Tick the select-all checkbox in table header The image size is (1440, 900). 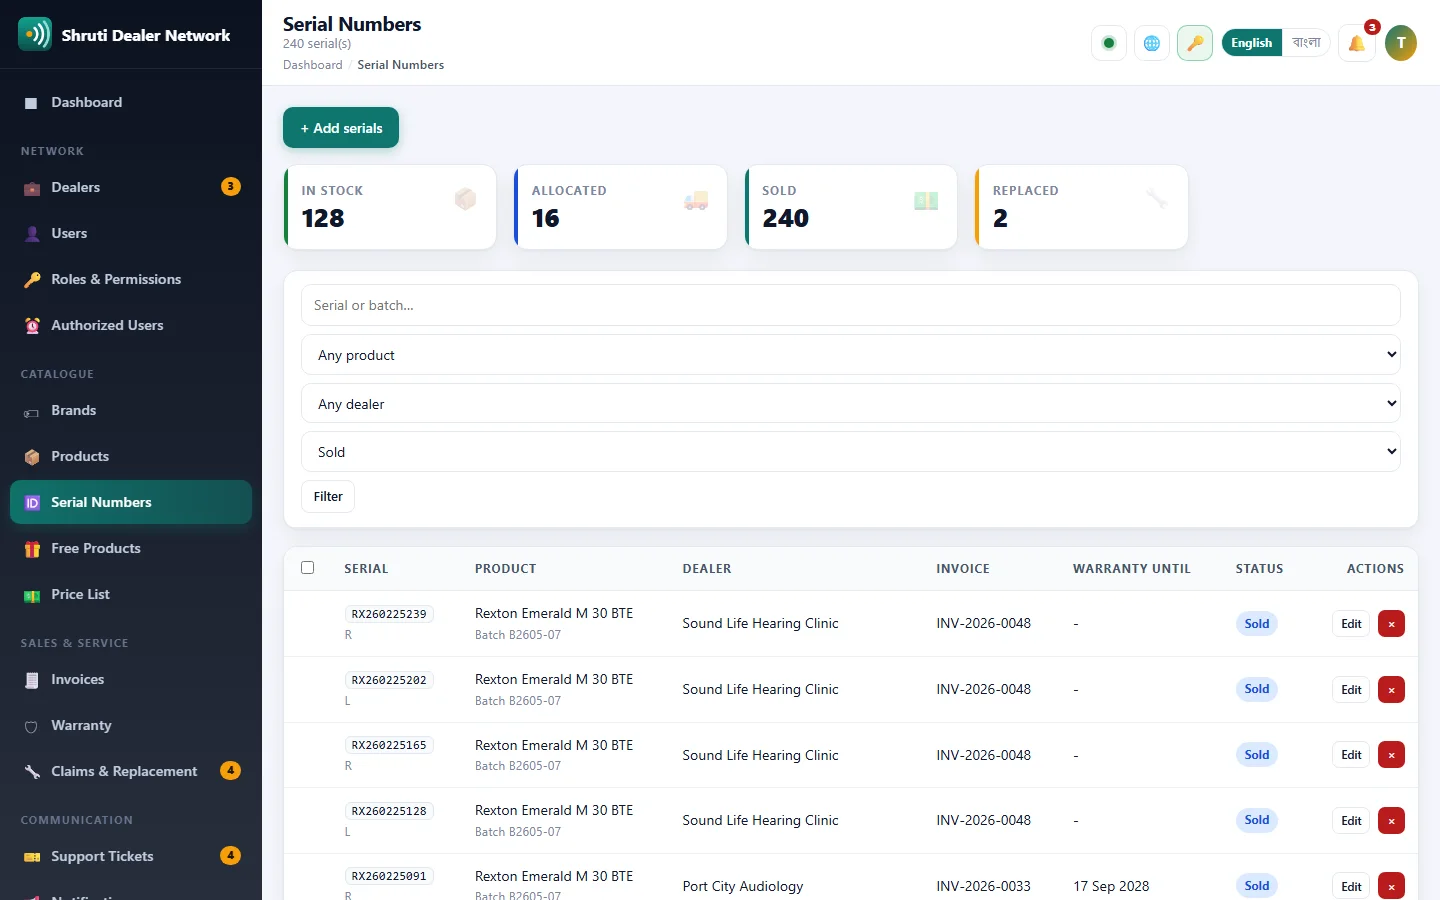coord(308,568)
